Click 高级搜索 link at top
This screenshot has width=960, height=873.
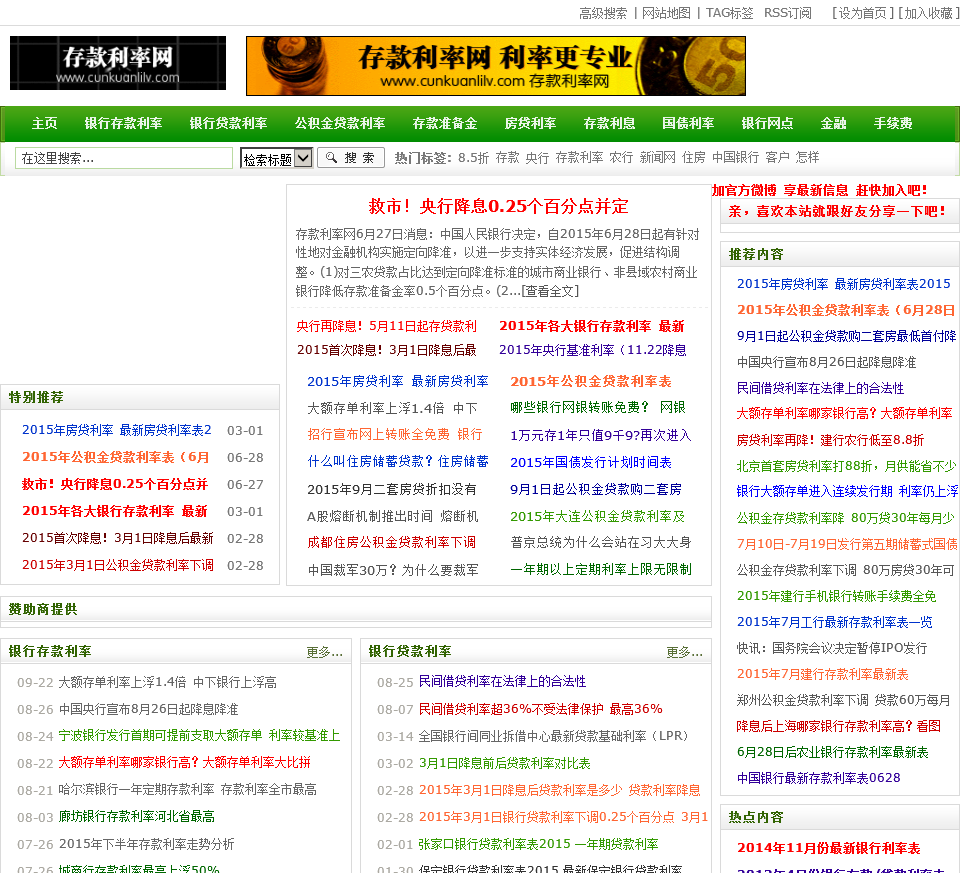[x=603, y=13]
